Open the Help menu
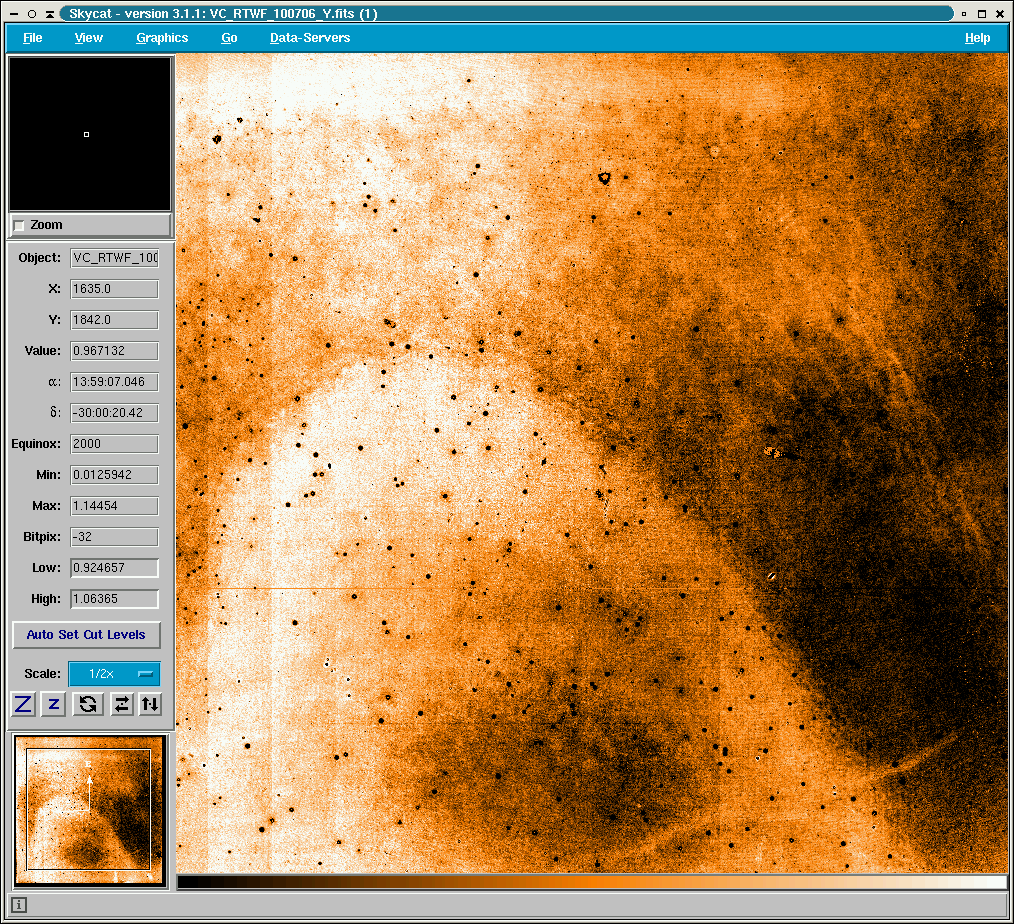The image size is (1014, 924). [977, 38]
